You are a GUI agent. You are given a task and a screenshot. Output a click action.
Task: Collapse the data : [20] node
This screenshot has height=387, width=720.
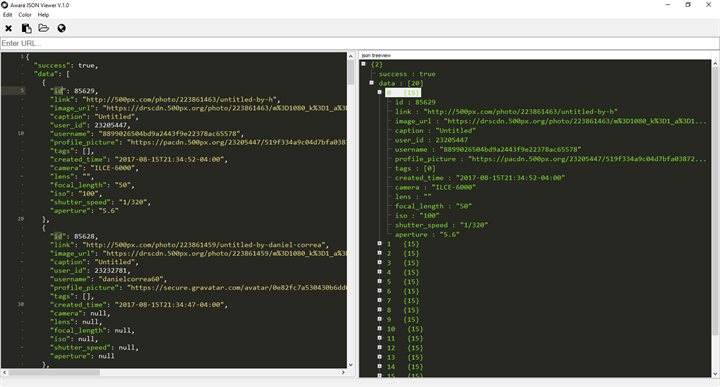pos(371,83)
